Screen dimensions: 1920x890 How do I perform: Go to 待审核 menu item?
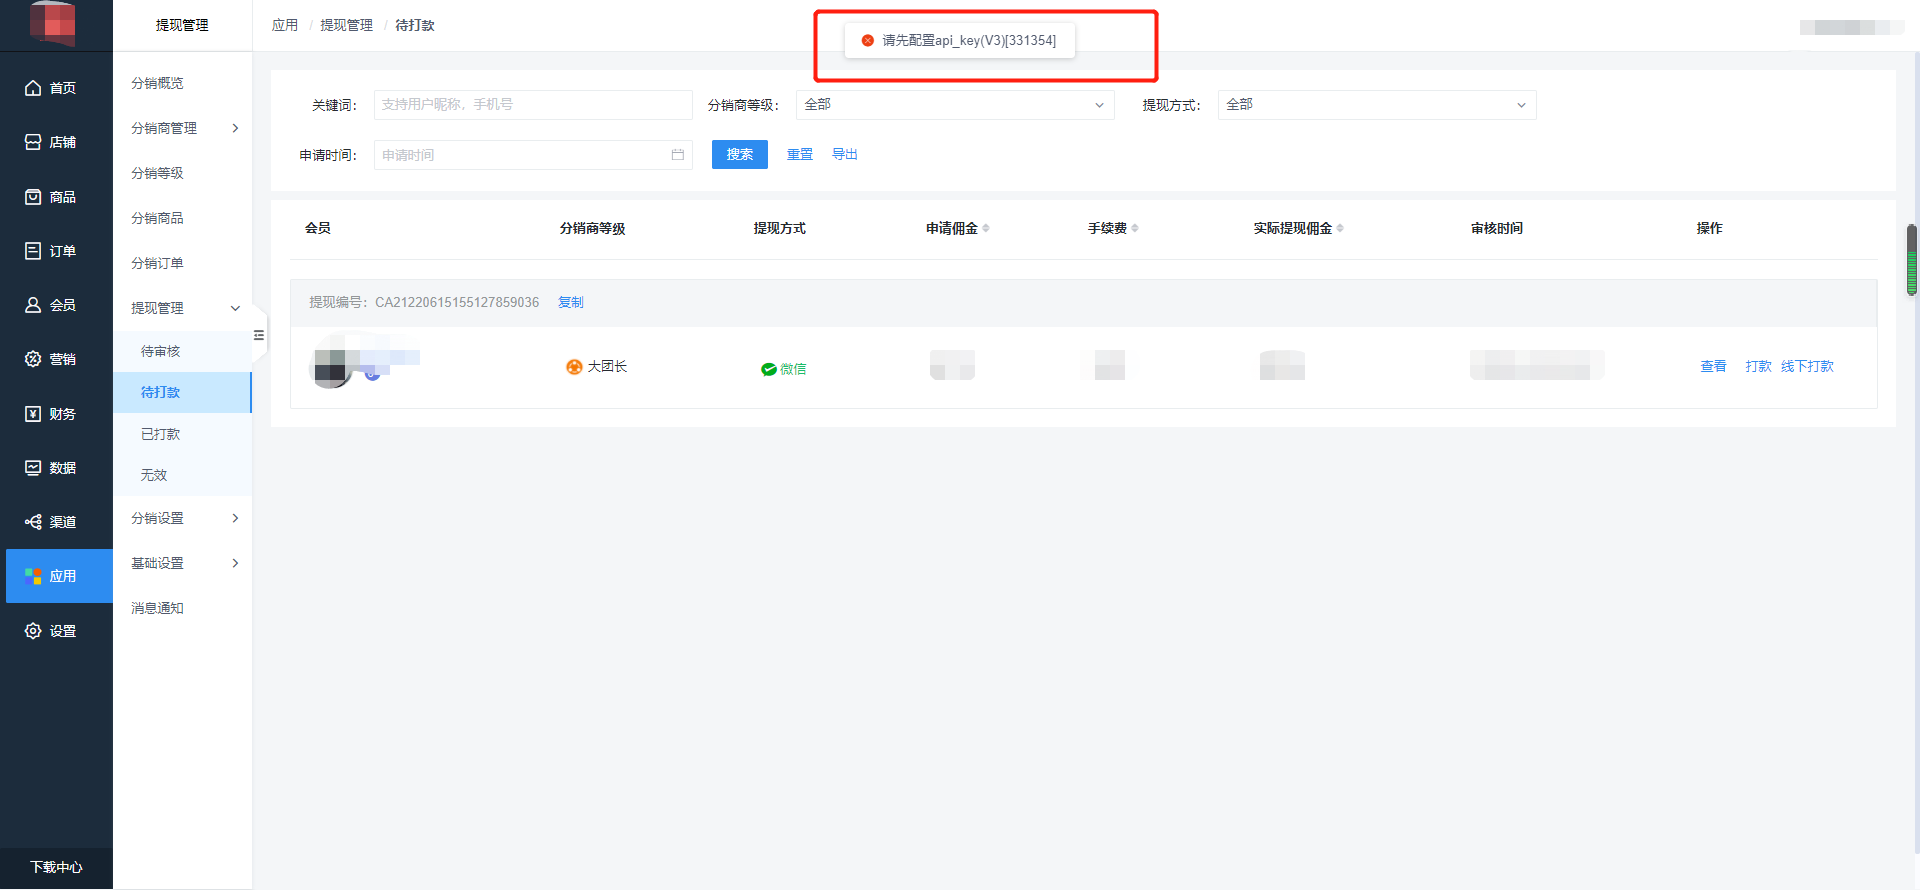[x=161, y=351]
